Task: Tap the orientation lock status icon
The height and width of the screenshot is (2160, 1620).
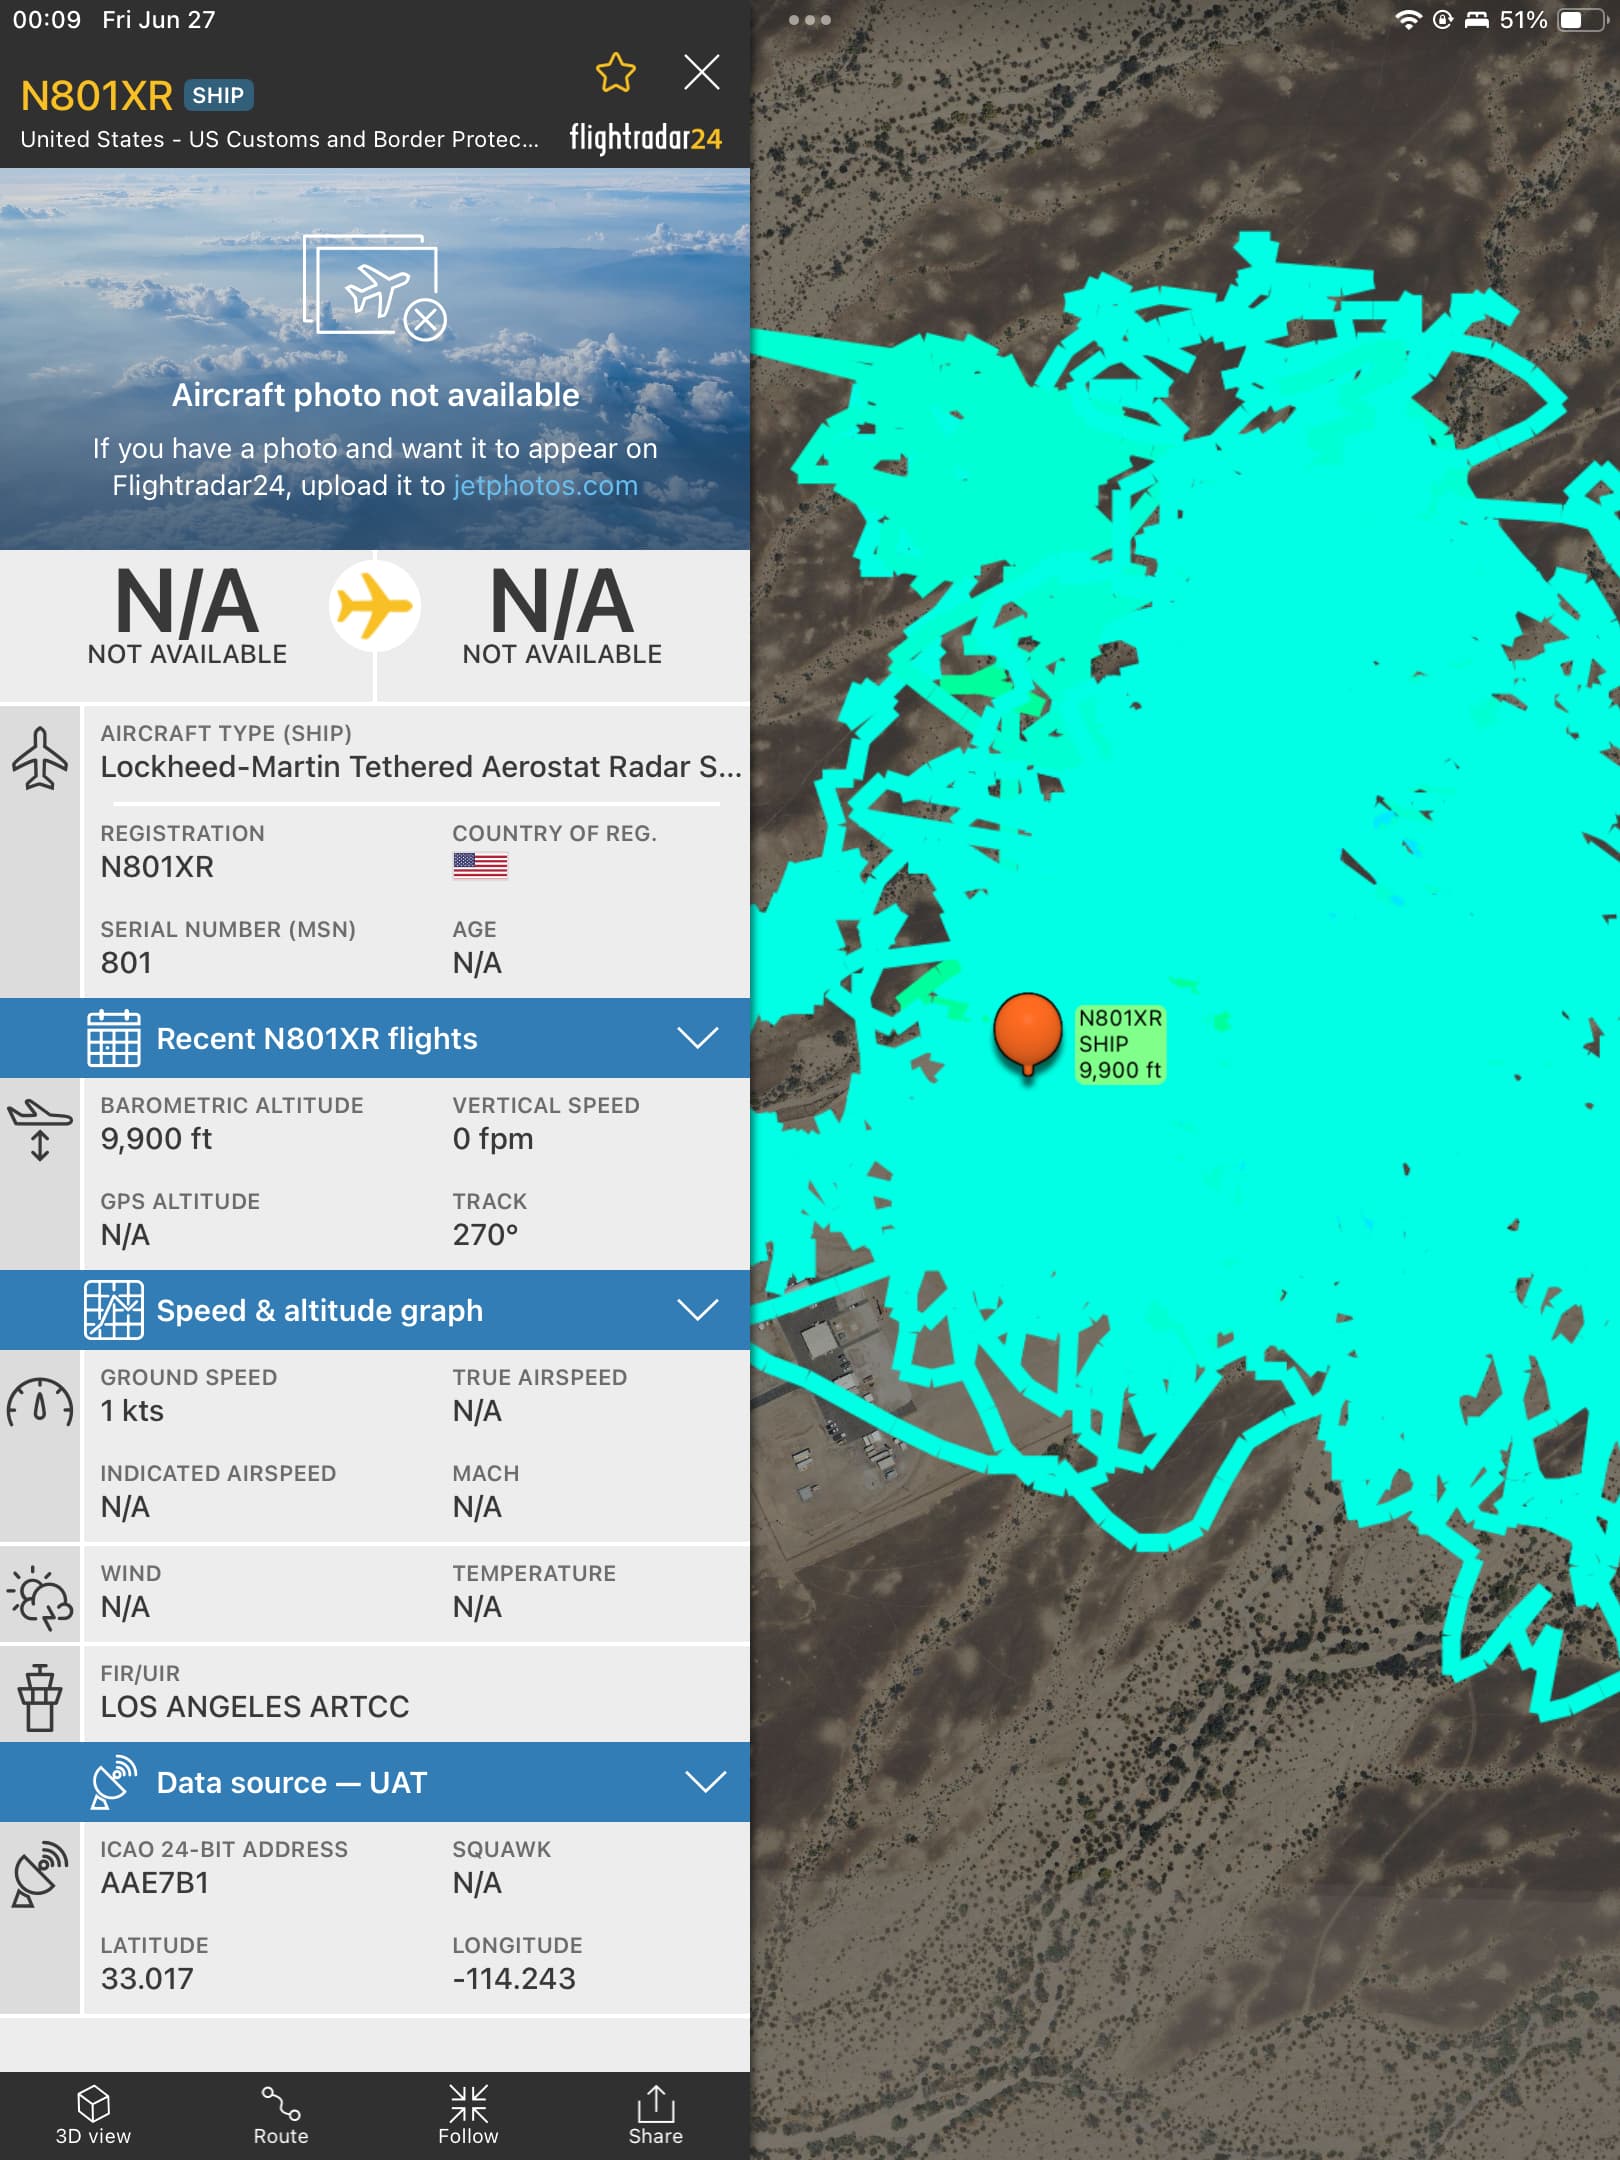Action: (x=1442, y=20)
